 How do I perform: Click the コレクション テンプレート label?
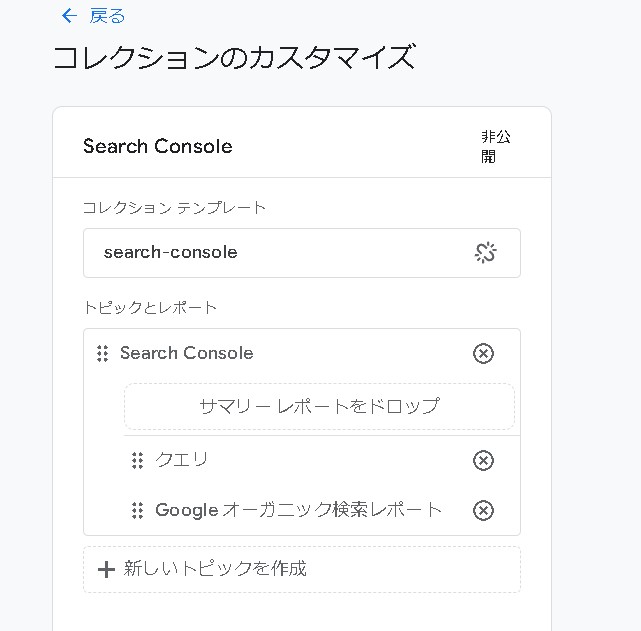tap(174, 208)
